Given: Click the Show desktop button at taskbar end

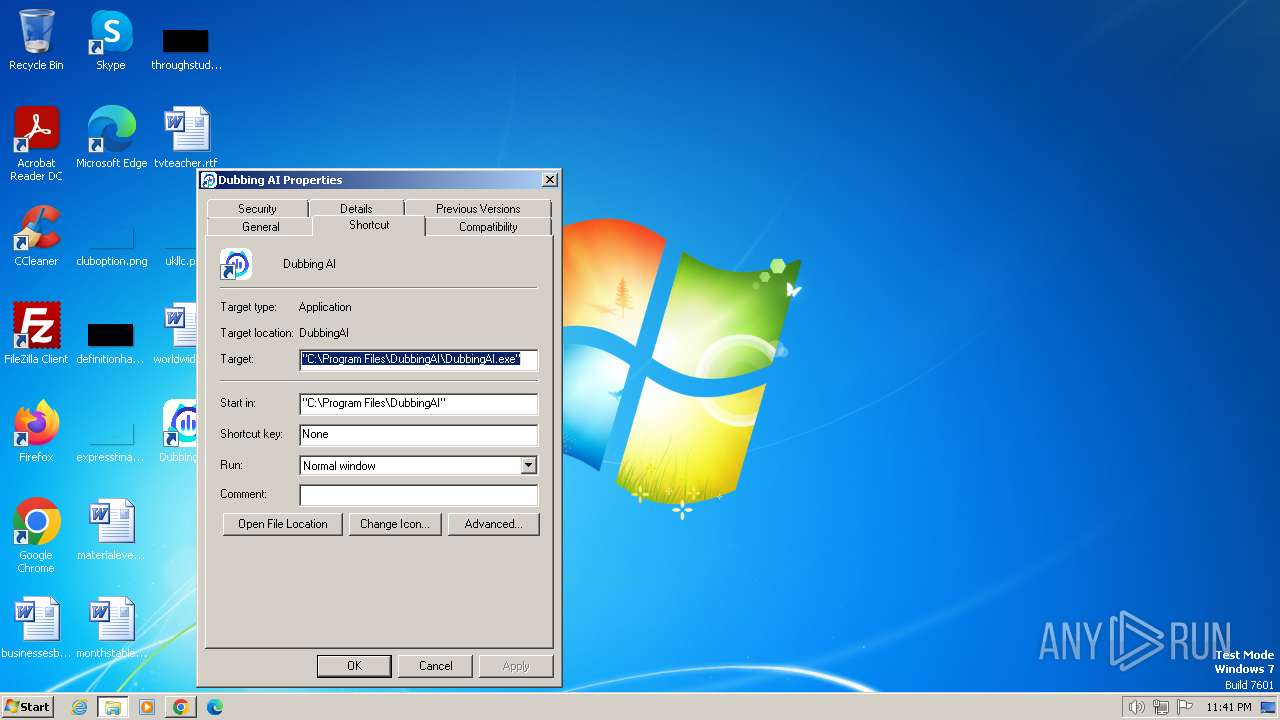Looking at the screenshot, I should [1268, 707].
